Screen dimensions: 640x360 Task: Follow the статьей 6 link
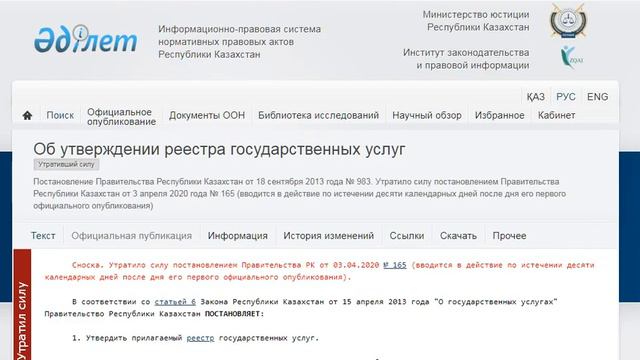(x=175, y=302)
